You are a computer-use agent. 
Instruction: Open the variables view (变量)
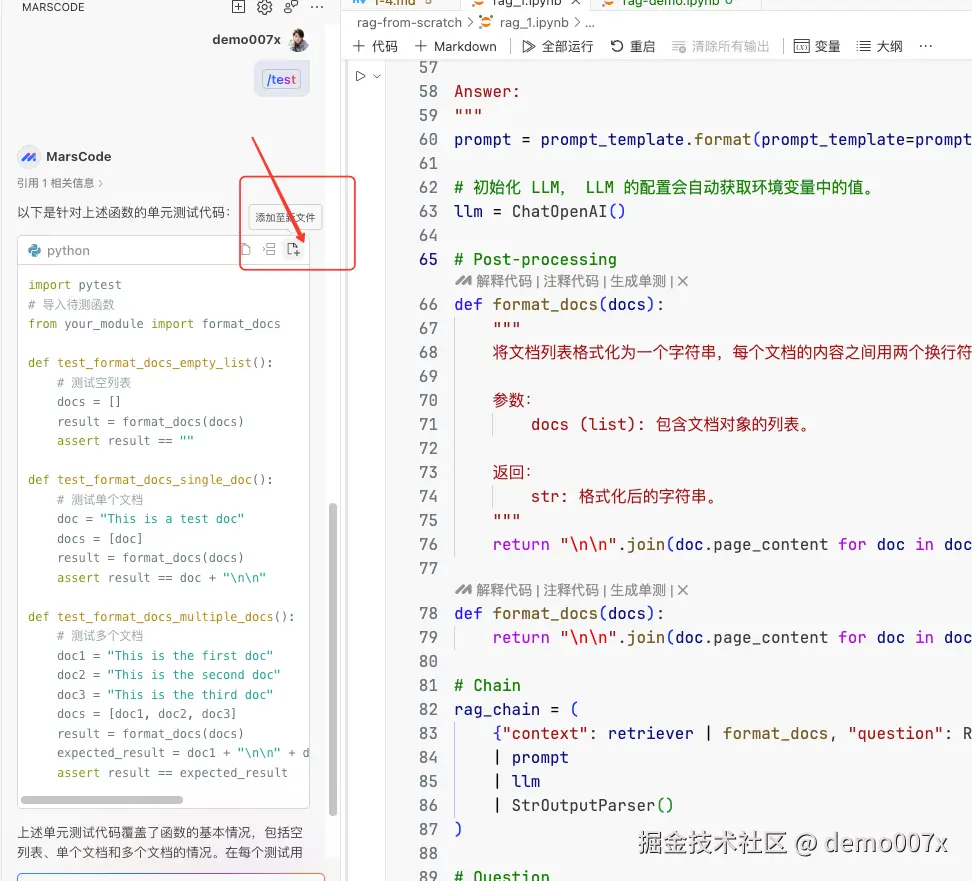point(817,46)
